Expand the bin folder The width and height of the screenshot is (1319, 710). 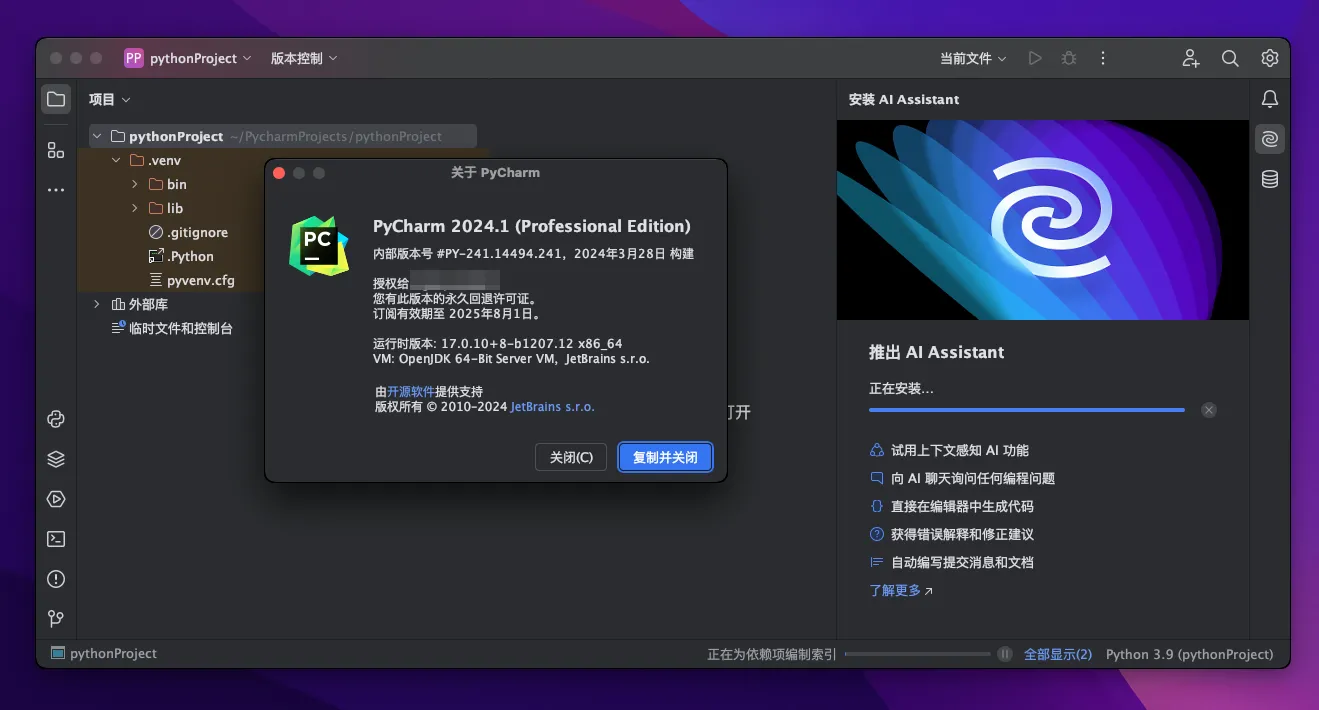135,184
